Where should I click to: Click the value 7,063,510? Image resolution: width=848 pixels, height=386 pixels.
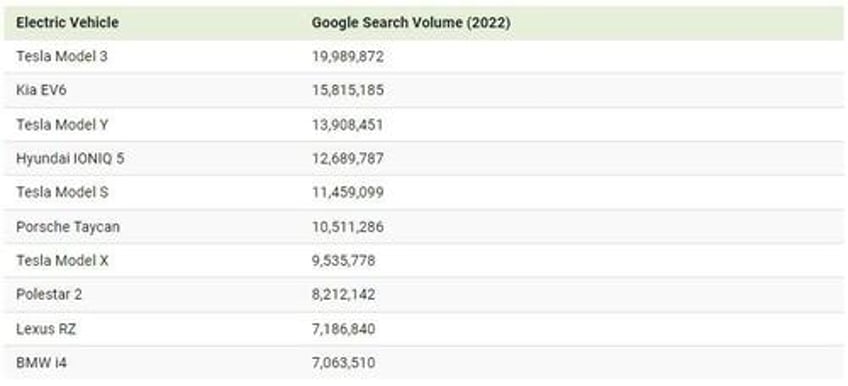click(343, 363)
